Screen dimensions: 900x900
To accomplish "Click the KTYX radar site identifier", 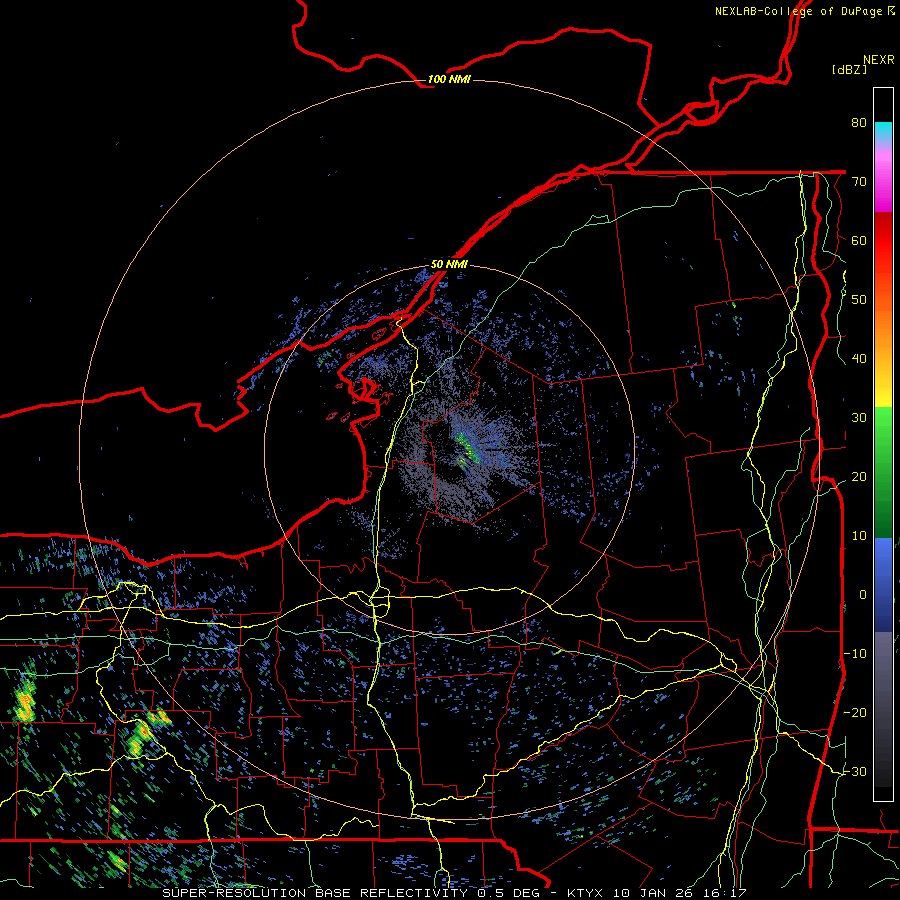I will (585, 893).
